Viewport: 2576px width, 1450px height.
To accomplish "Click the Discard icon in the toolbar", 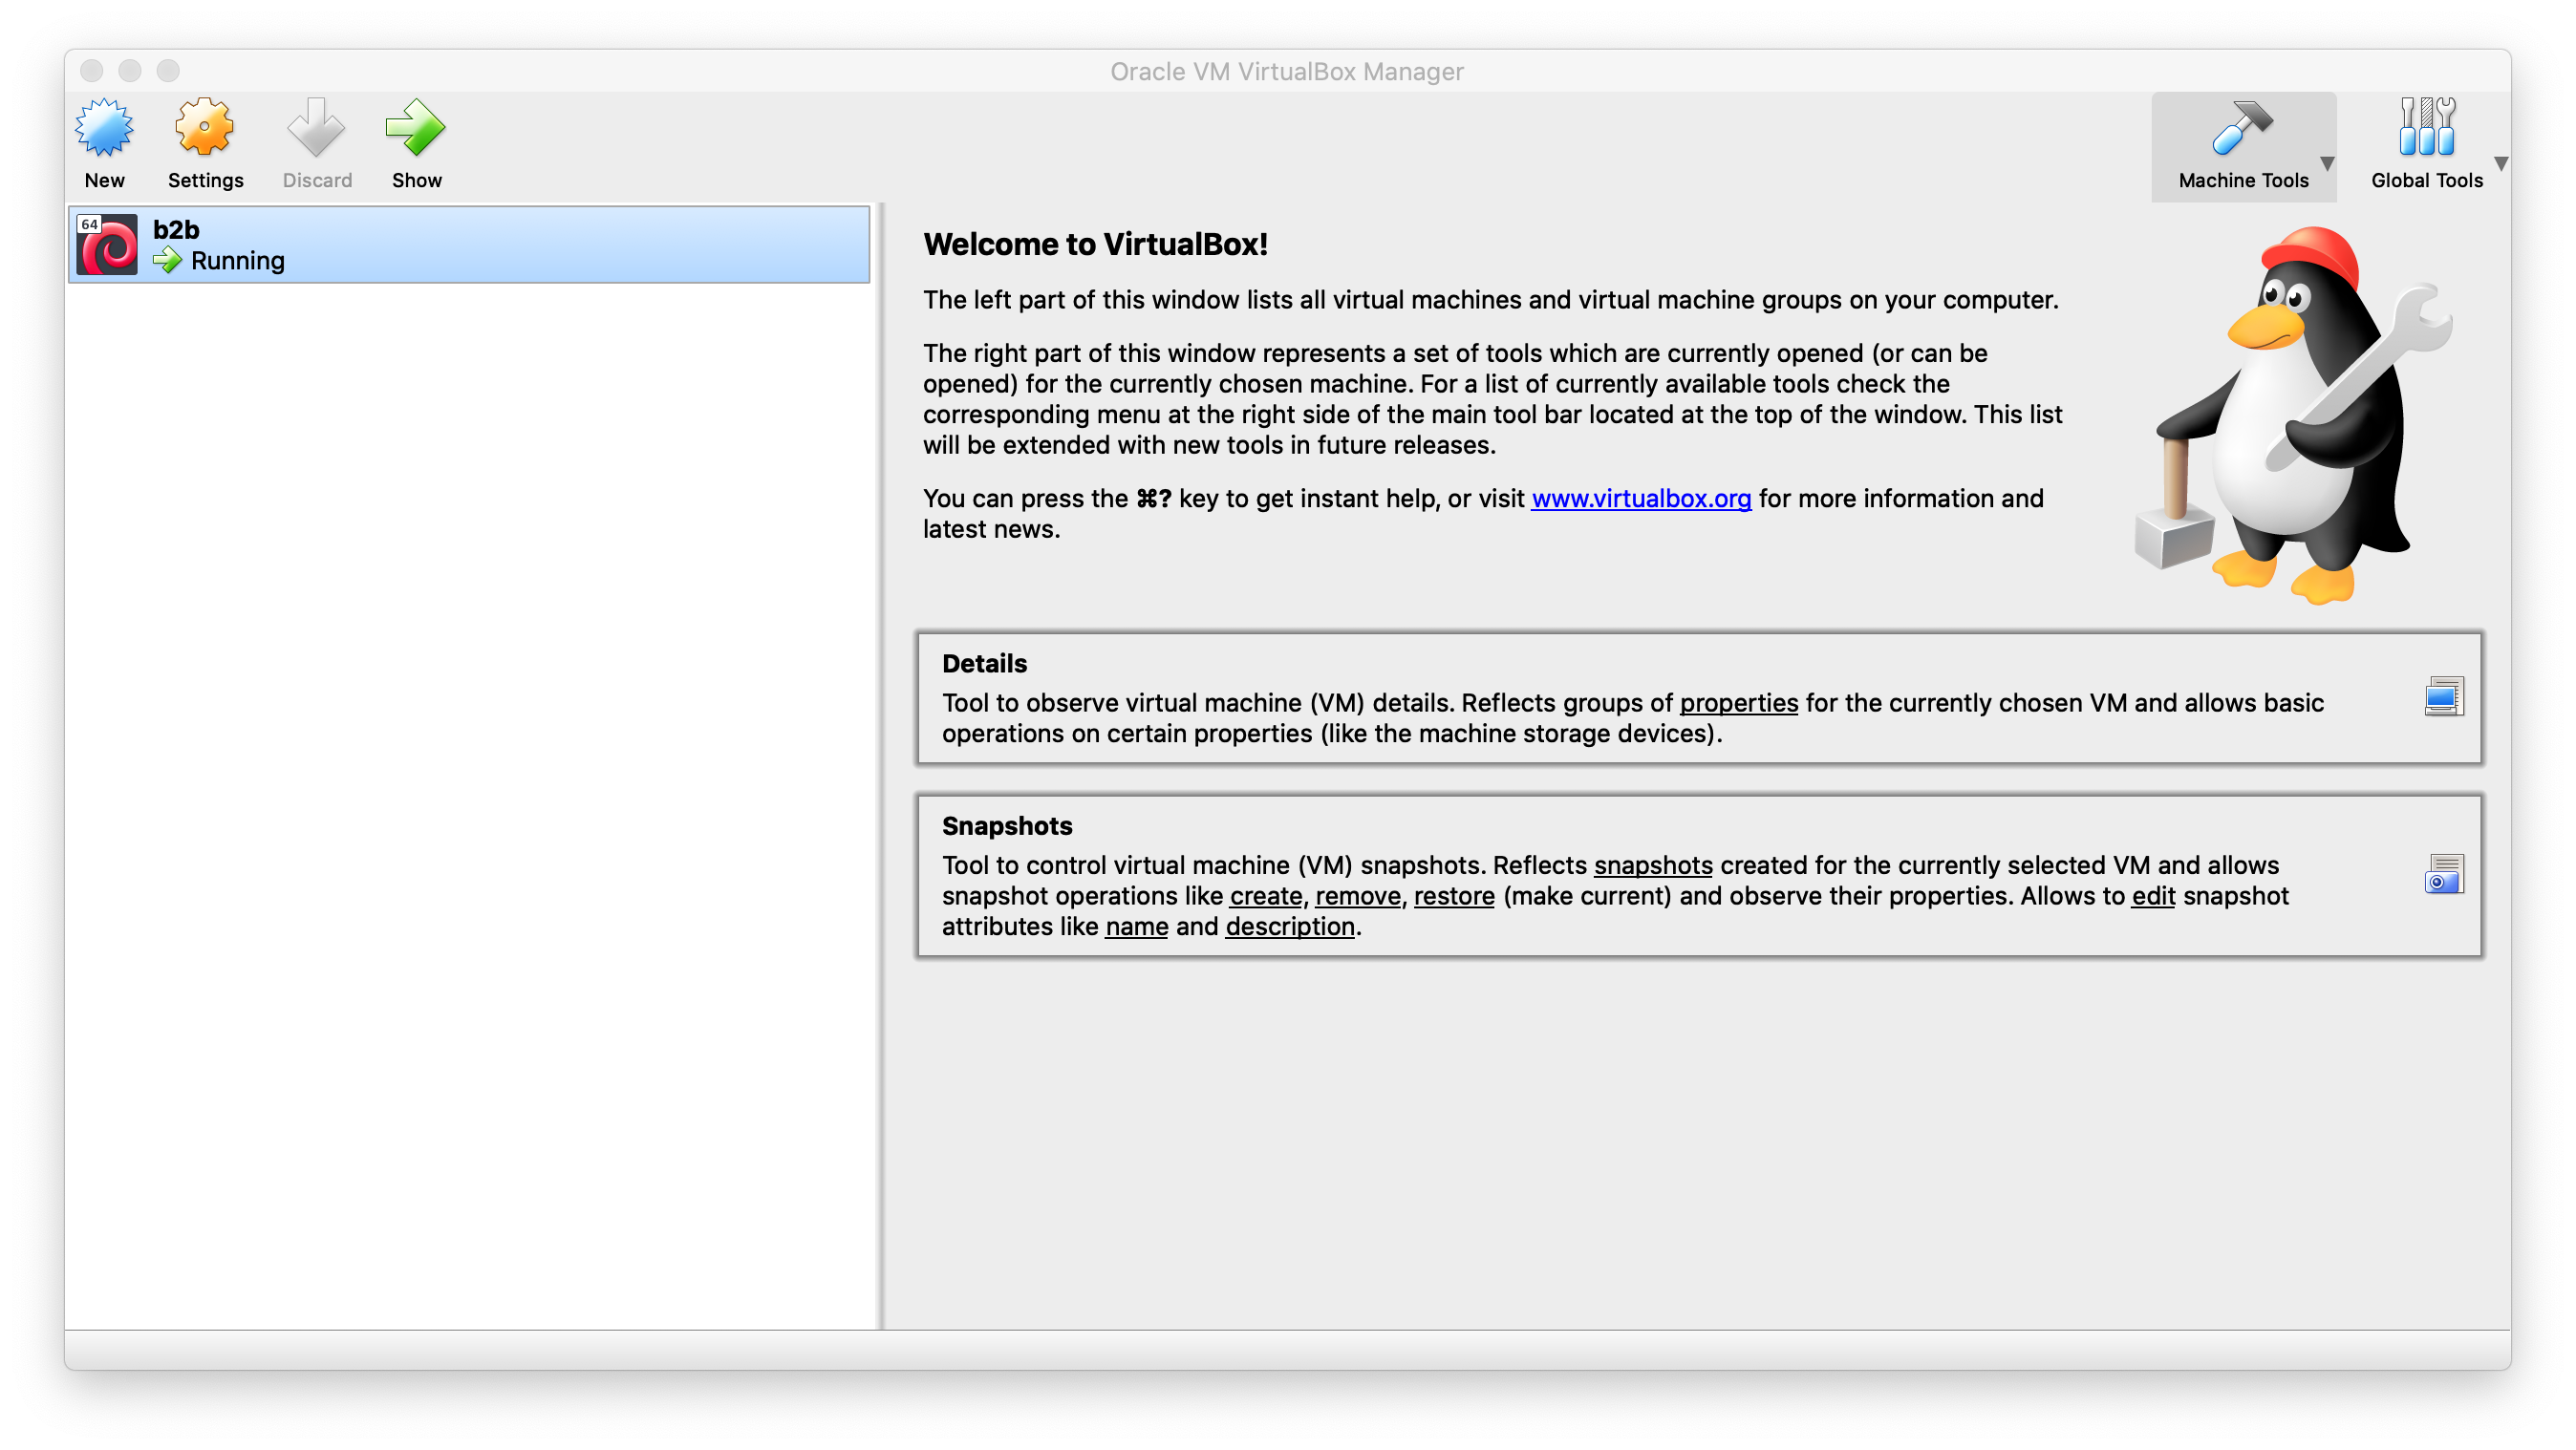I will 316,128.
